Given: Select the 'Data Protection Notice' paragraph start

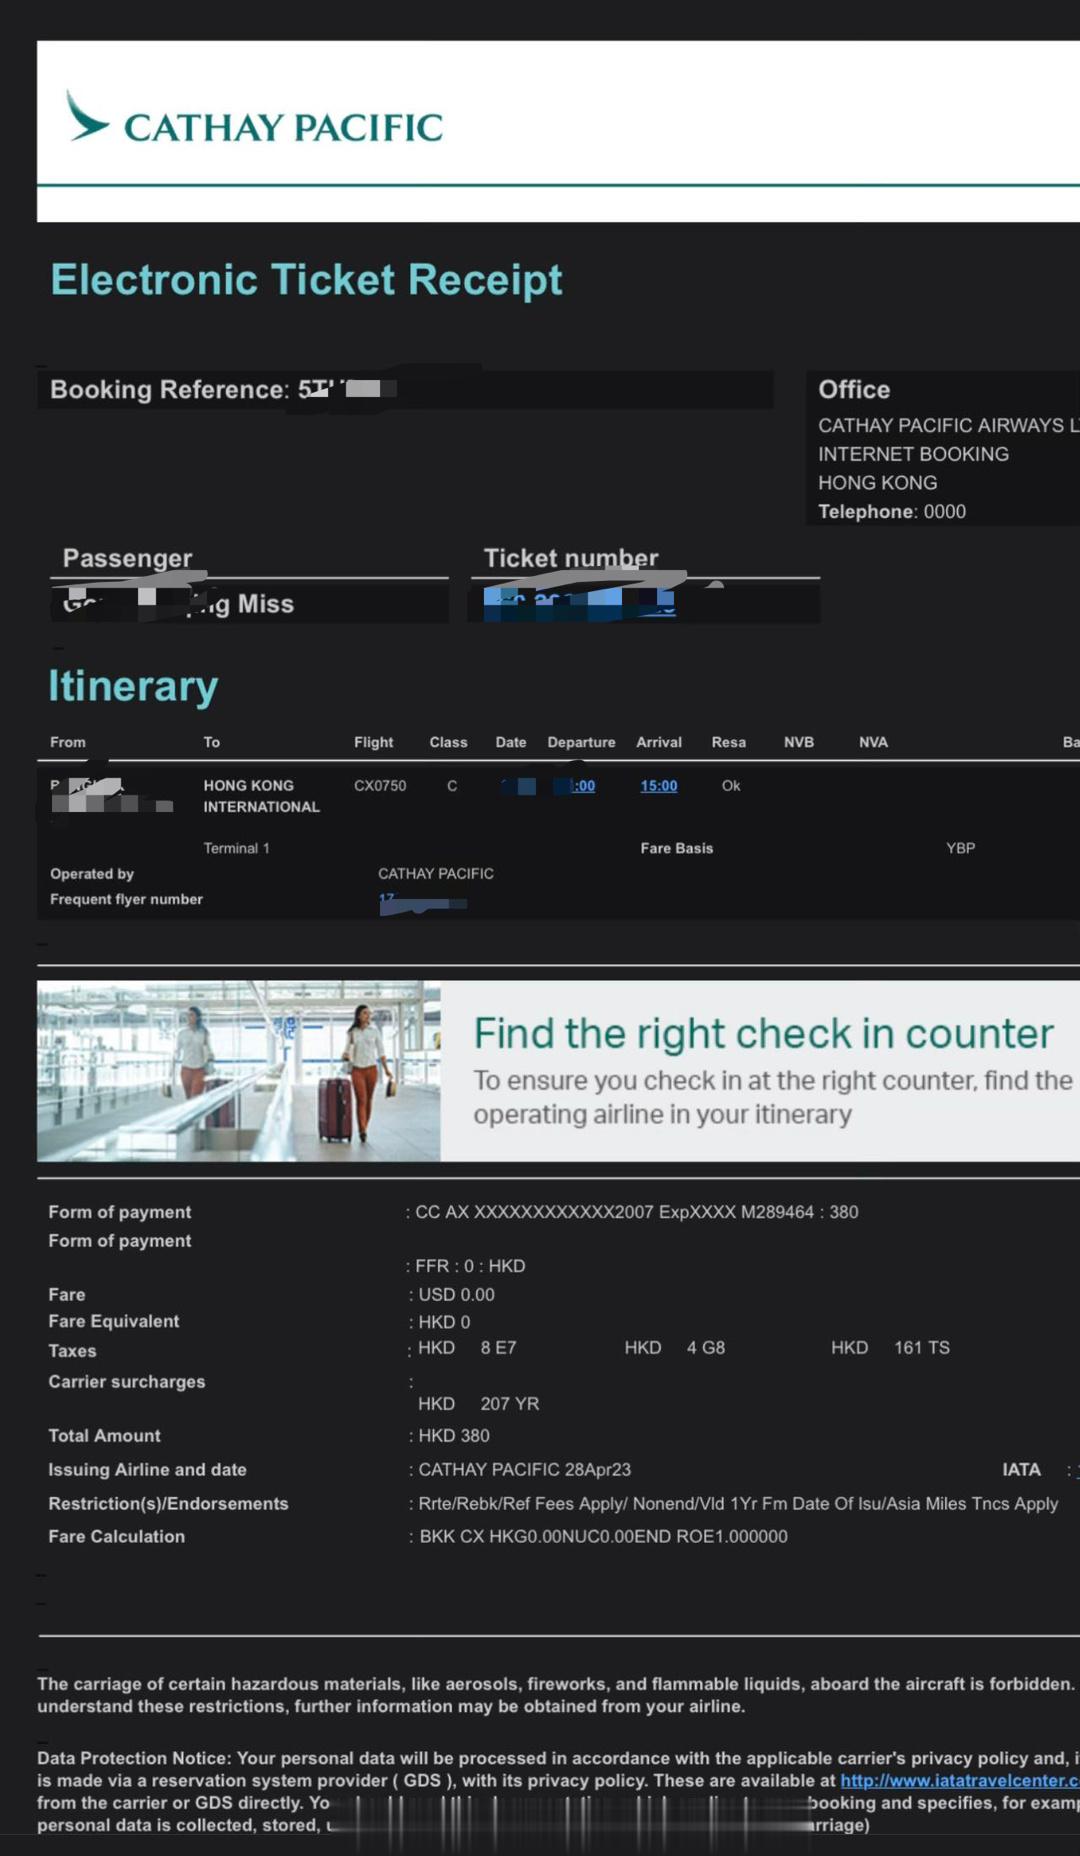Looking at the screenshot, I should point(134,1758).
